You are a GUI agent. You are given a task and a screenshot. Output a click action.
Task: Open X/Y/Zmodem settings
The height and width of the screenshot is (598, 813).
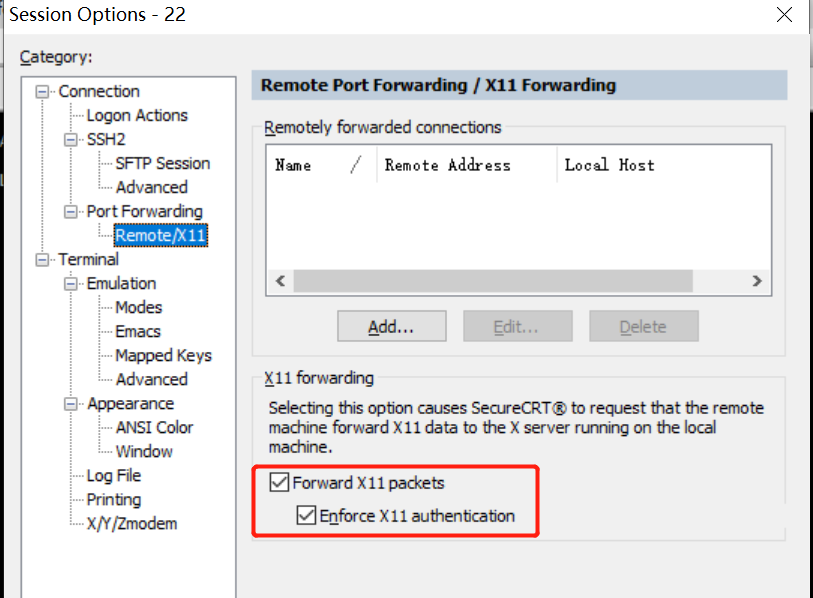(132, 524)
